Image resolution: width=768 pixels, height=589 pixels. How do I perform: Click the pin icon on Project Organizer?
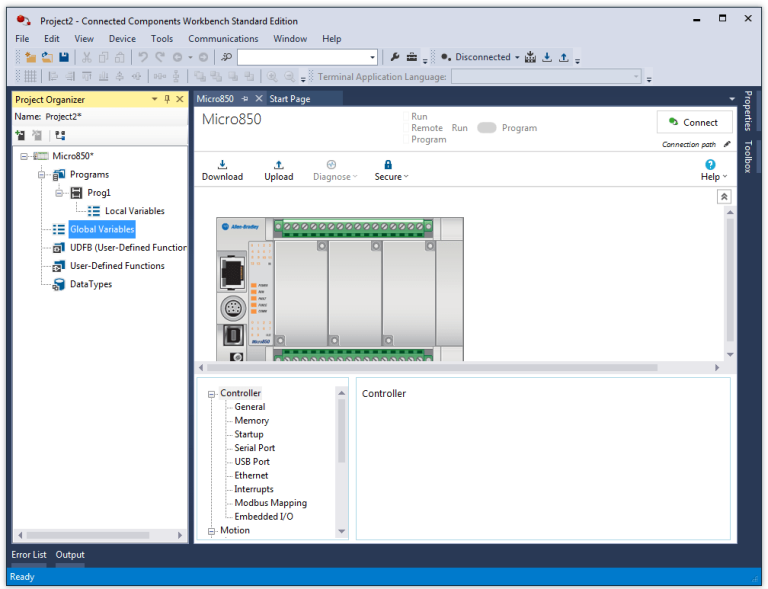click(x=167, y=99)
